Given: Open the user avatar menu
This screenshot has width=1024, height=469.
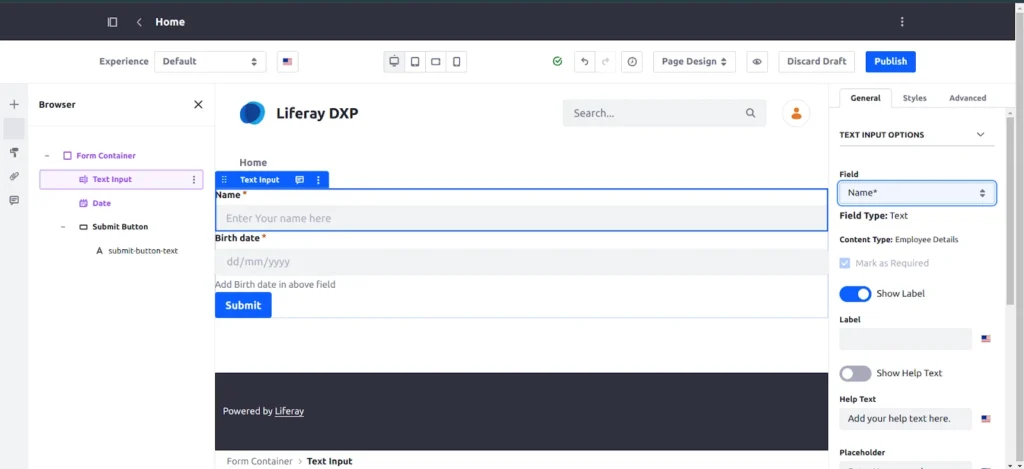Looking at the screenshot, I should tap(796, 113).
